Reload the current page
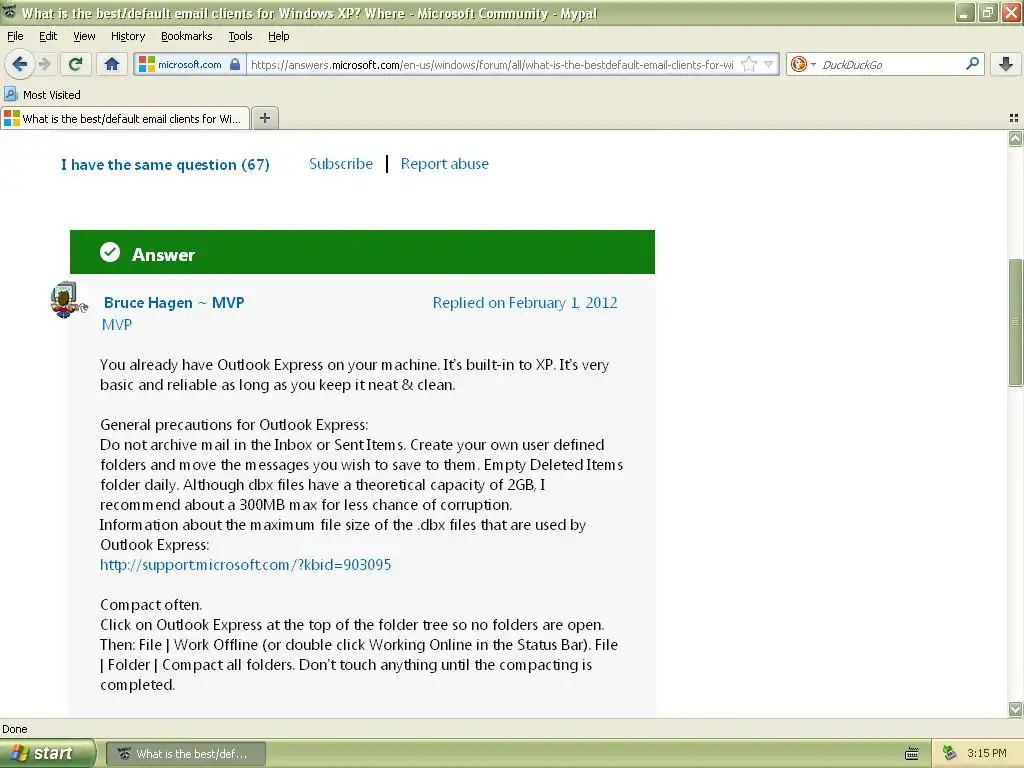Image resolution: width=1024 pixels, height=768 pixels. [x=76, y=64]
